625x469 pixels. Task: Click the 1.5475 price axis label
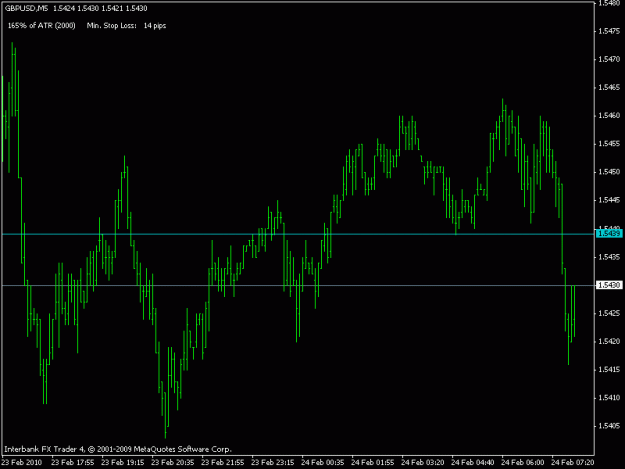[609, 31]
